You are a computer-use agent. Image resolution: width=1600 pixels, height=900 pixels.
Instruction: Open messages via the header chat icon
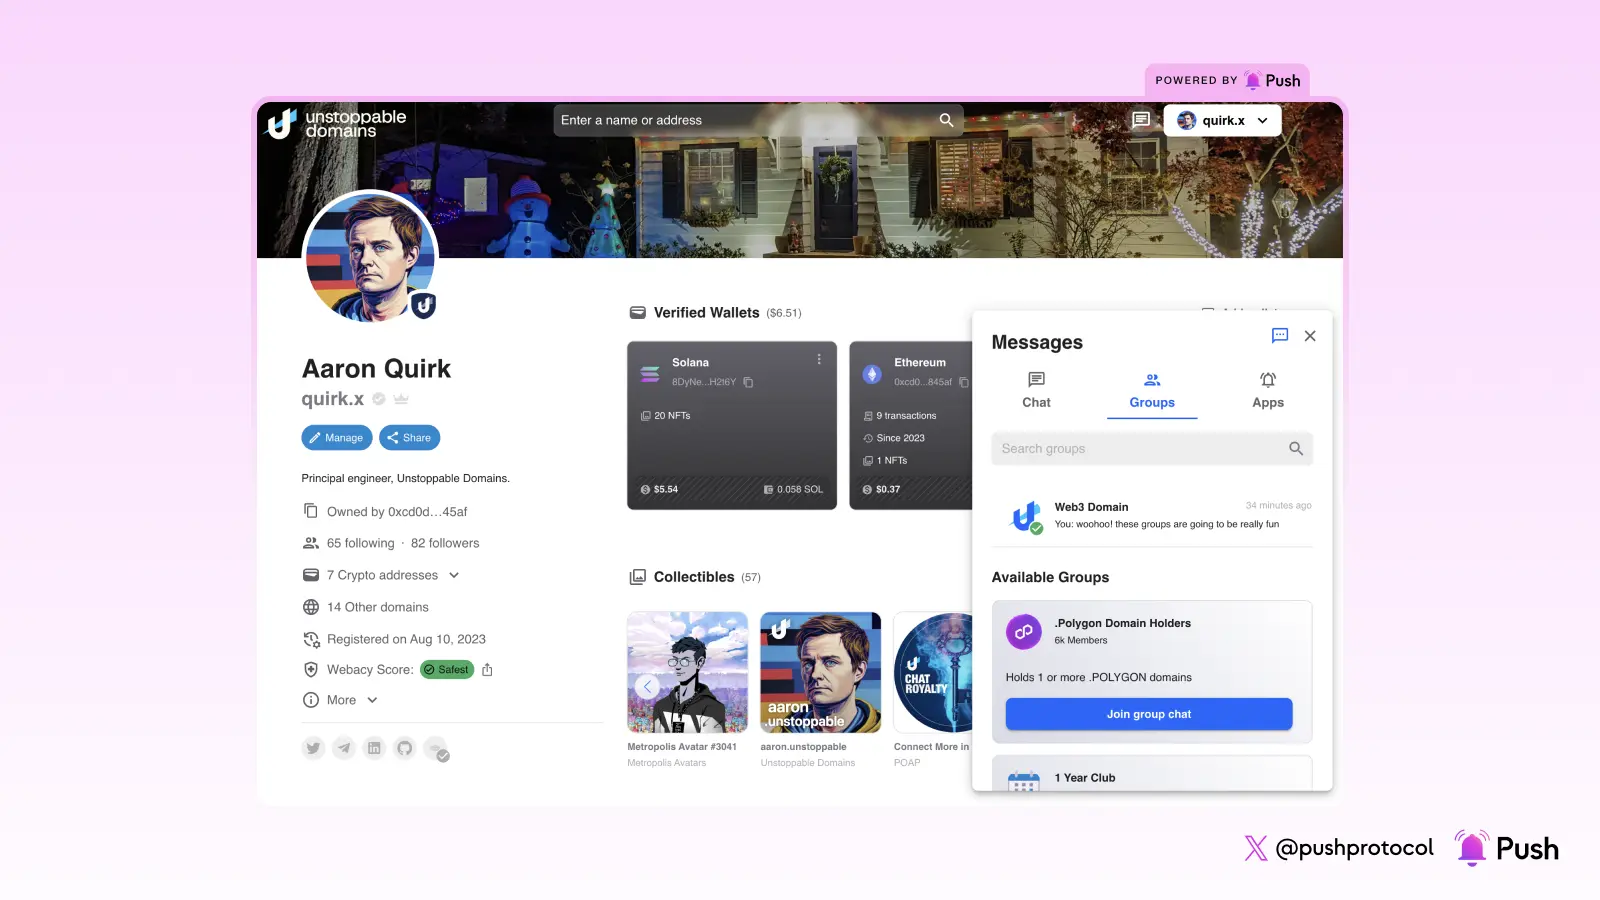(x=1139, y=120)
